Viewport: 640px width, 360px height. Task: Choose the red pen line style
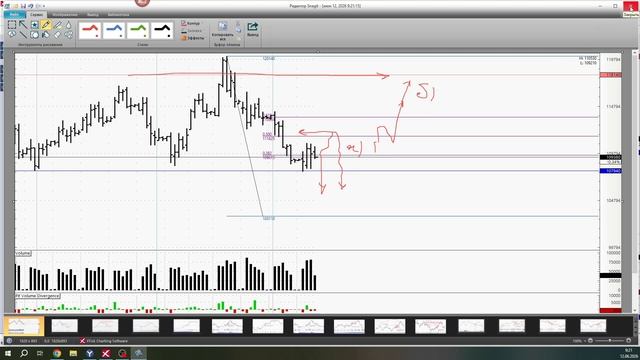click(x=90, y=31)
